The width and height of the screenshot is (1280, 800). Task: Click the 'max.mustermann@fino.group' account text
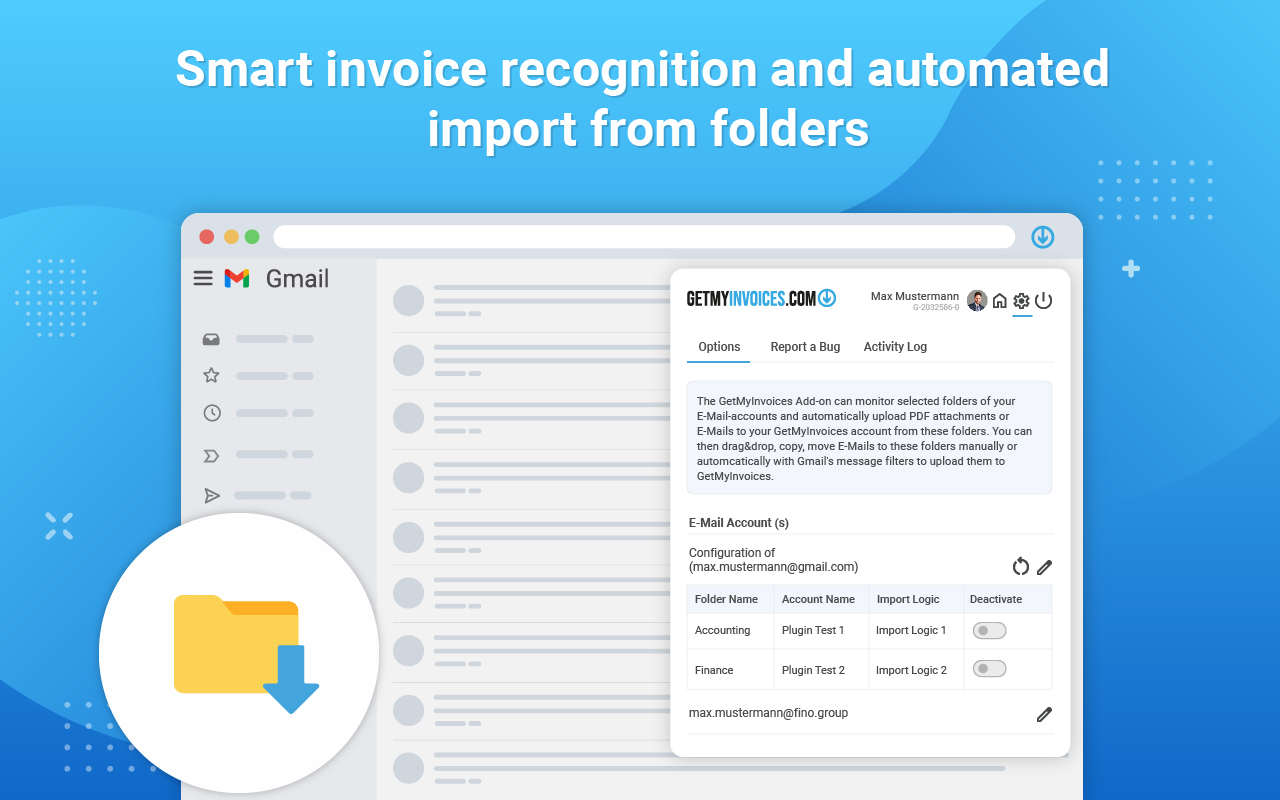[x=768, y=713]
